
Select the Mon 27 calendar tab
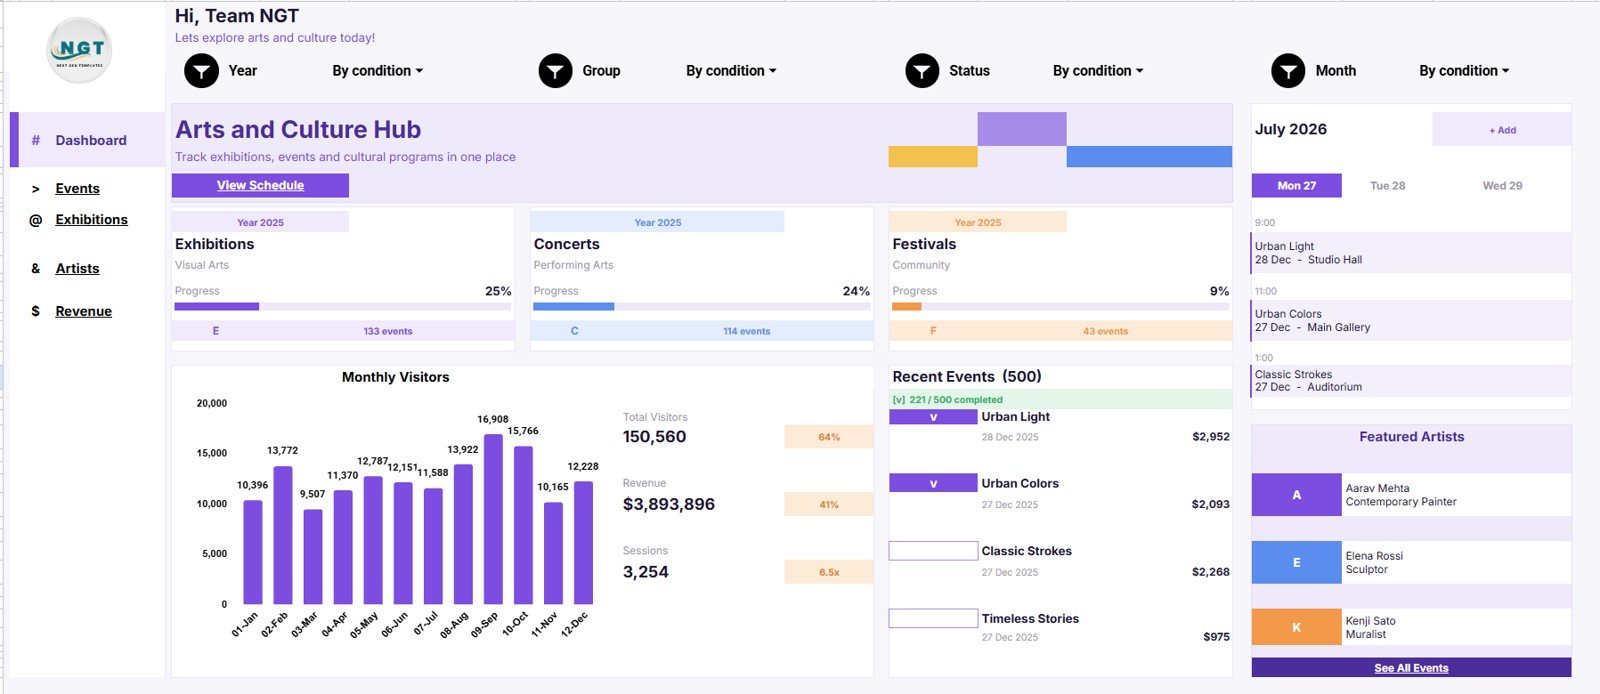1297,186
